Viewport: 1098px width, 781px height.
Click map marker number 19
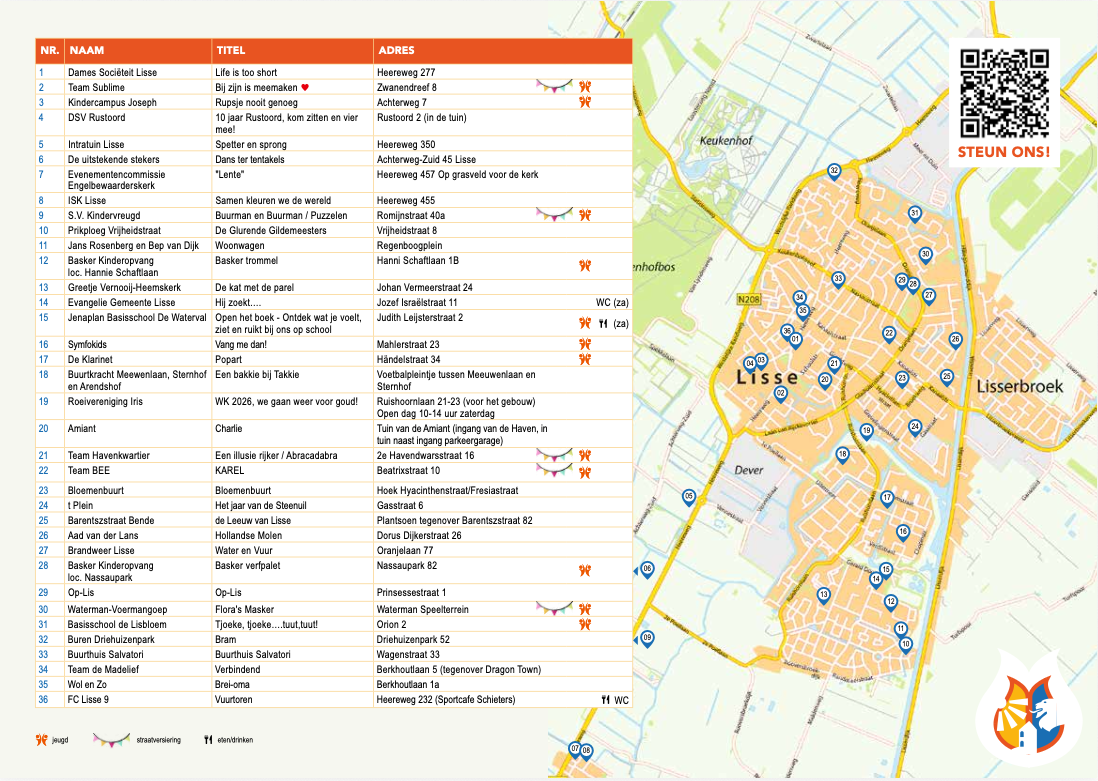point(867,432)
